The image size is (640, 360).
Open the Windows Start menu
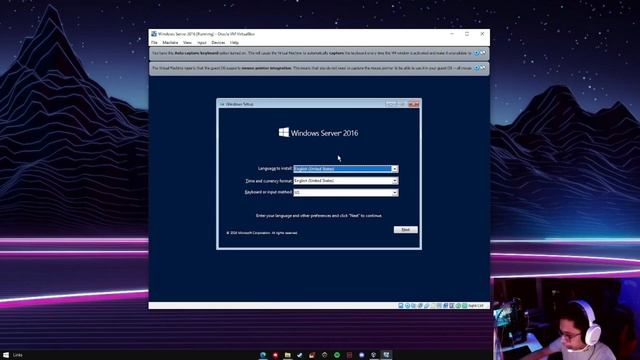(6, 355)
